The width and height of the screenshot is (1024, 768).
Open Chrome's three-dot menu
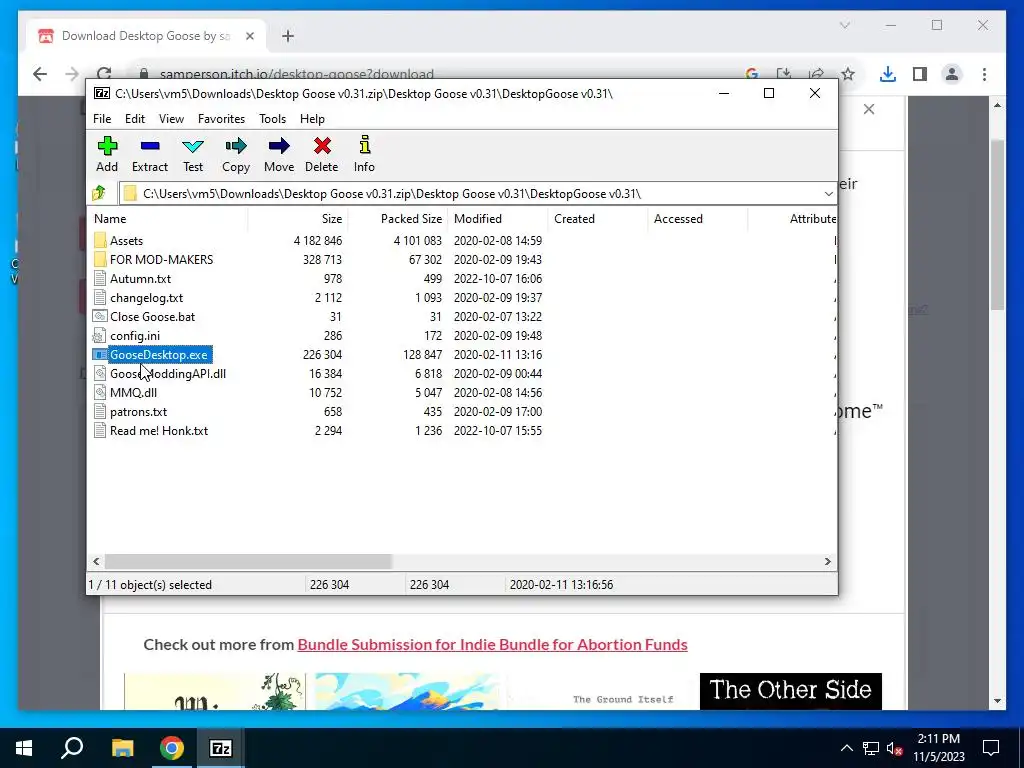(984, 74)
